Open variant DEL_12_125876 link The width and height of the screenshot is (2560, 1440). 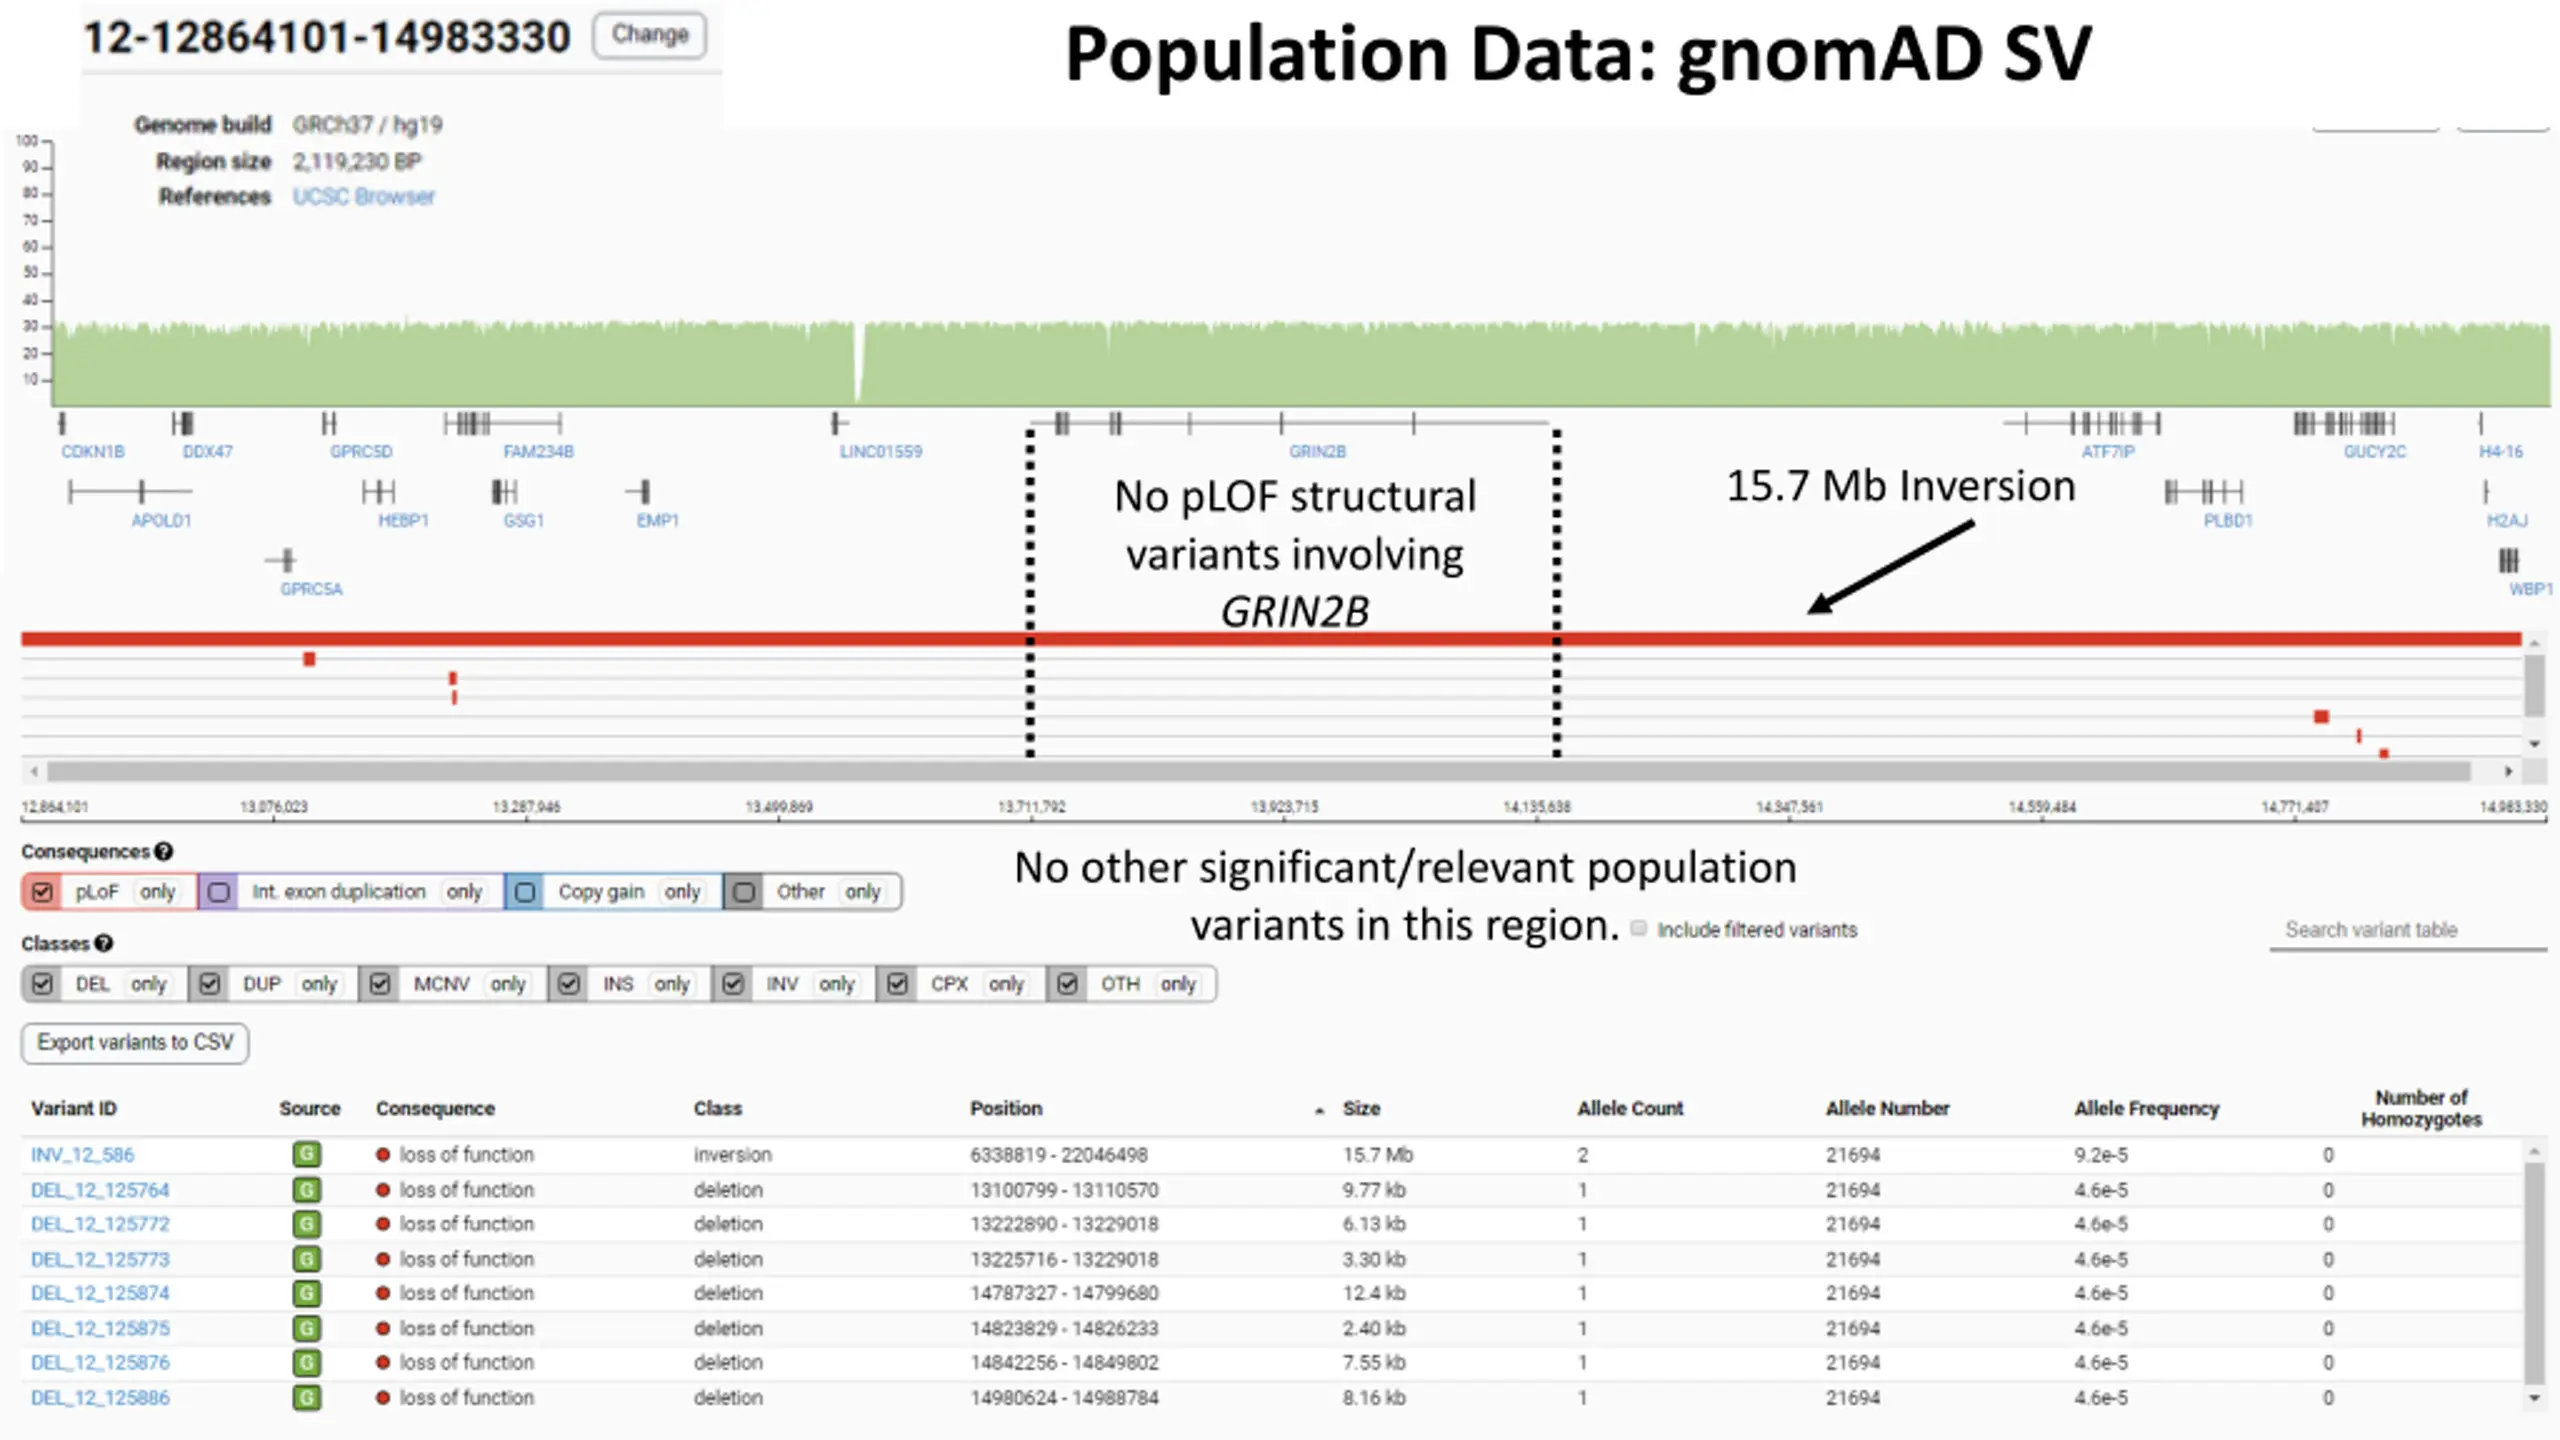point(100,1362)
